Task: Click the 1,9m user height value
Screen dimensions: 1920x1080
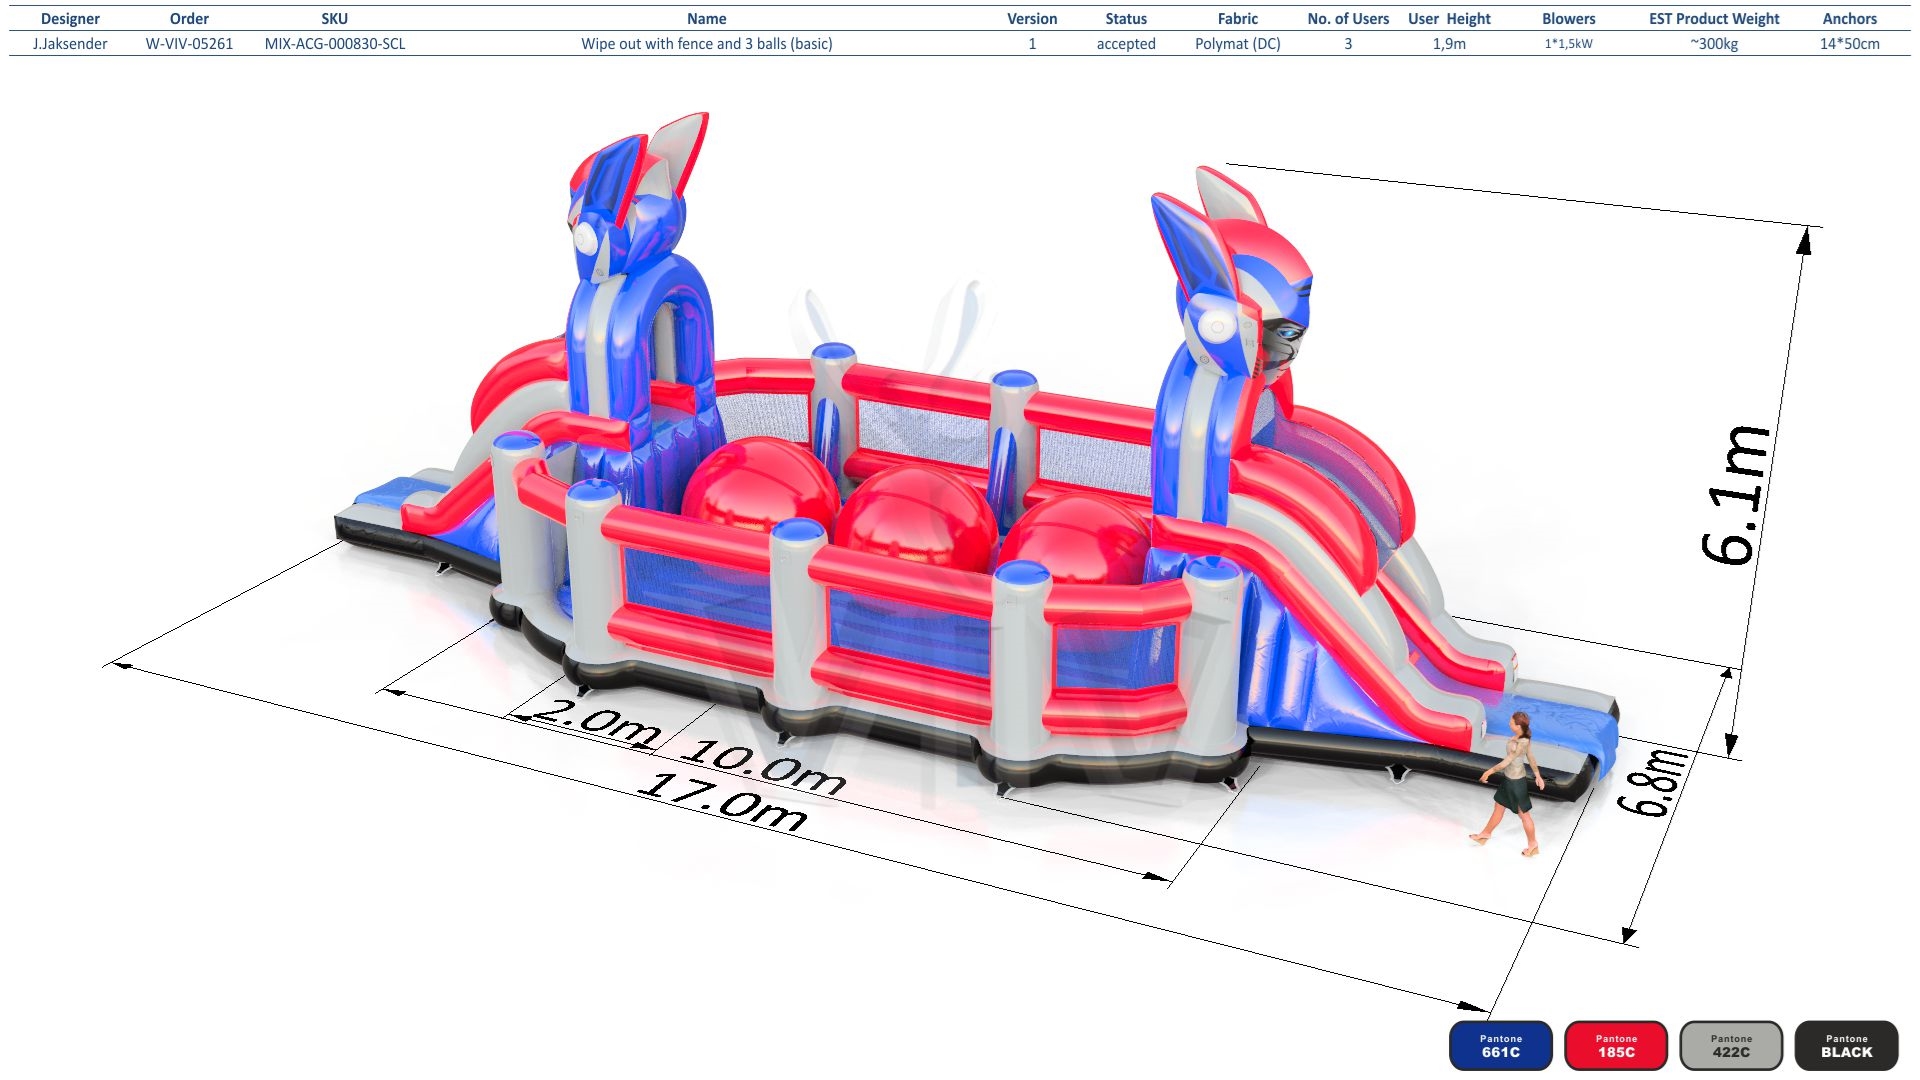Action: pyautogui.click(x=1449, y=44)
